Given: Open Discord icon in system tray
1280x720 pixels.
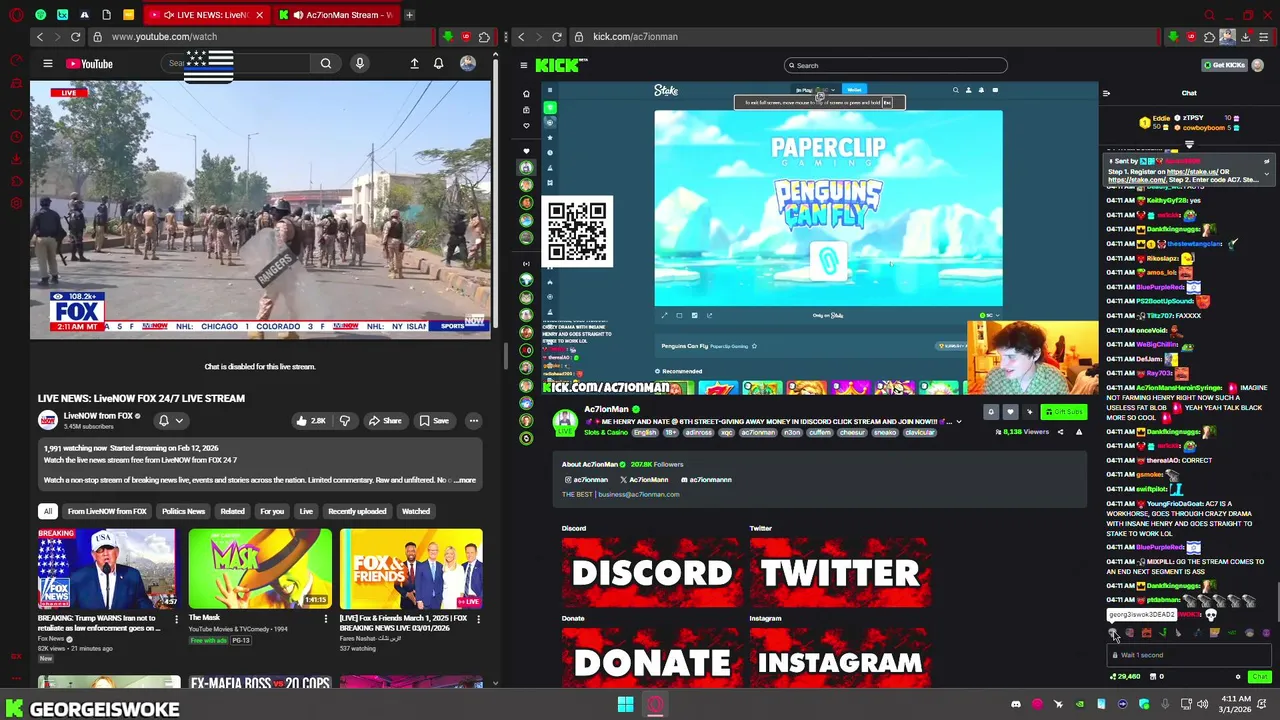Looking at the screenshot, I should coord(1016,705).
